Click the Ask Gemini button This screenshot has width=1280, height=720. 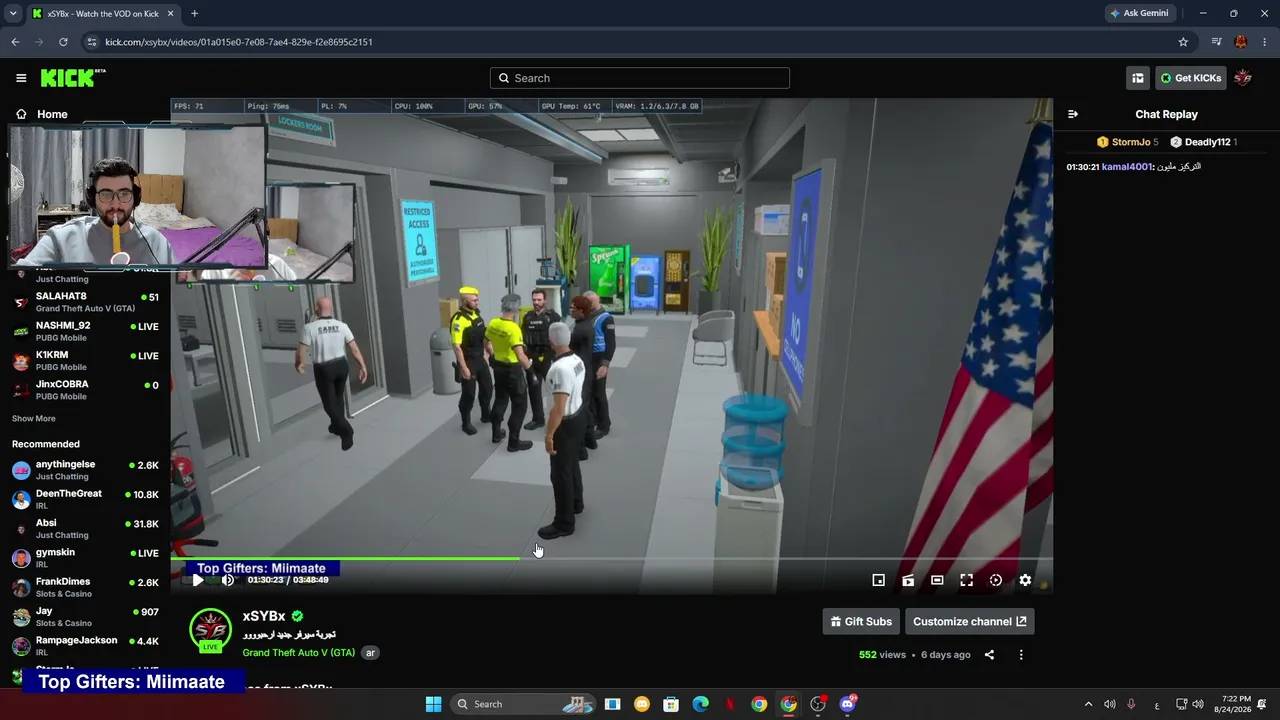point(1139,13)
